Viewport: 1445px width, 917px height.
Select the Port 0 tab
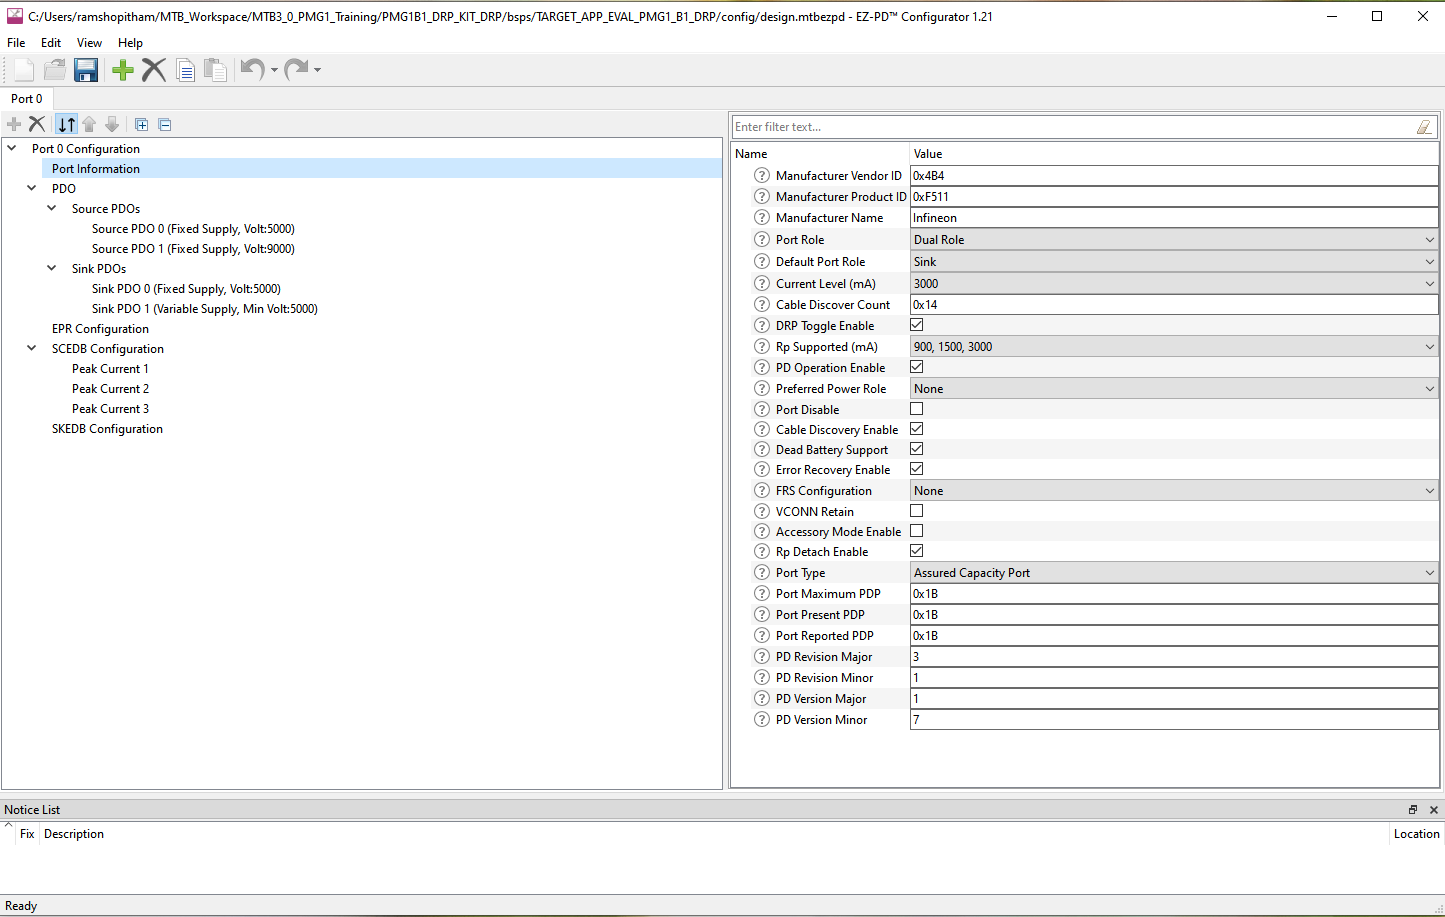pyautogui.click(x=27, y=99)
